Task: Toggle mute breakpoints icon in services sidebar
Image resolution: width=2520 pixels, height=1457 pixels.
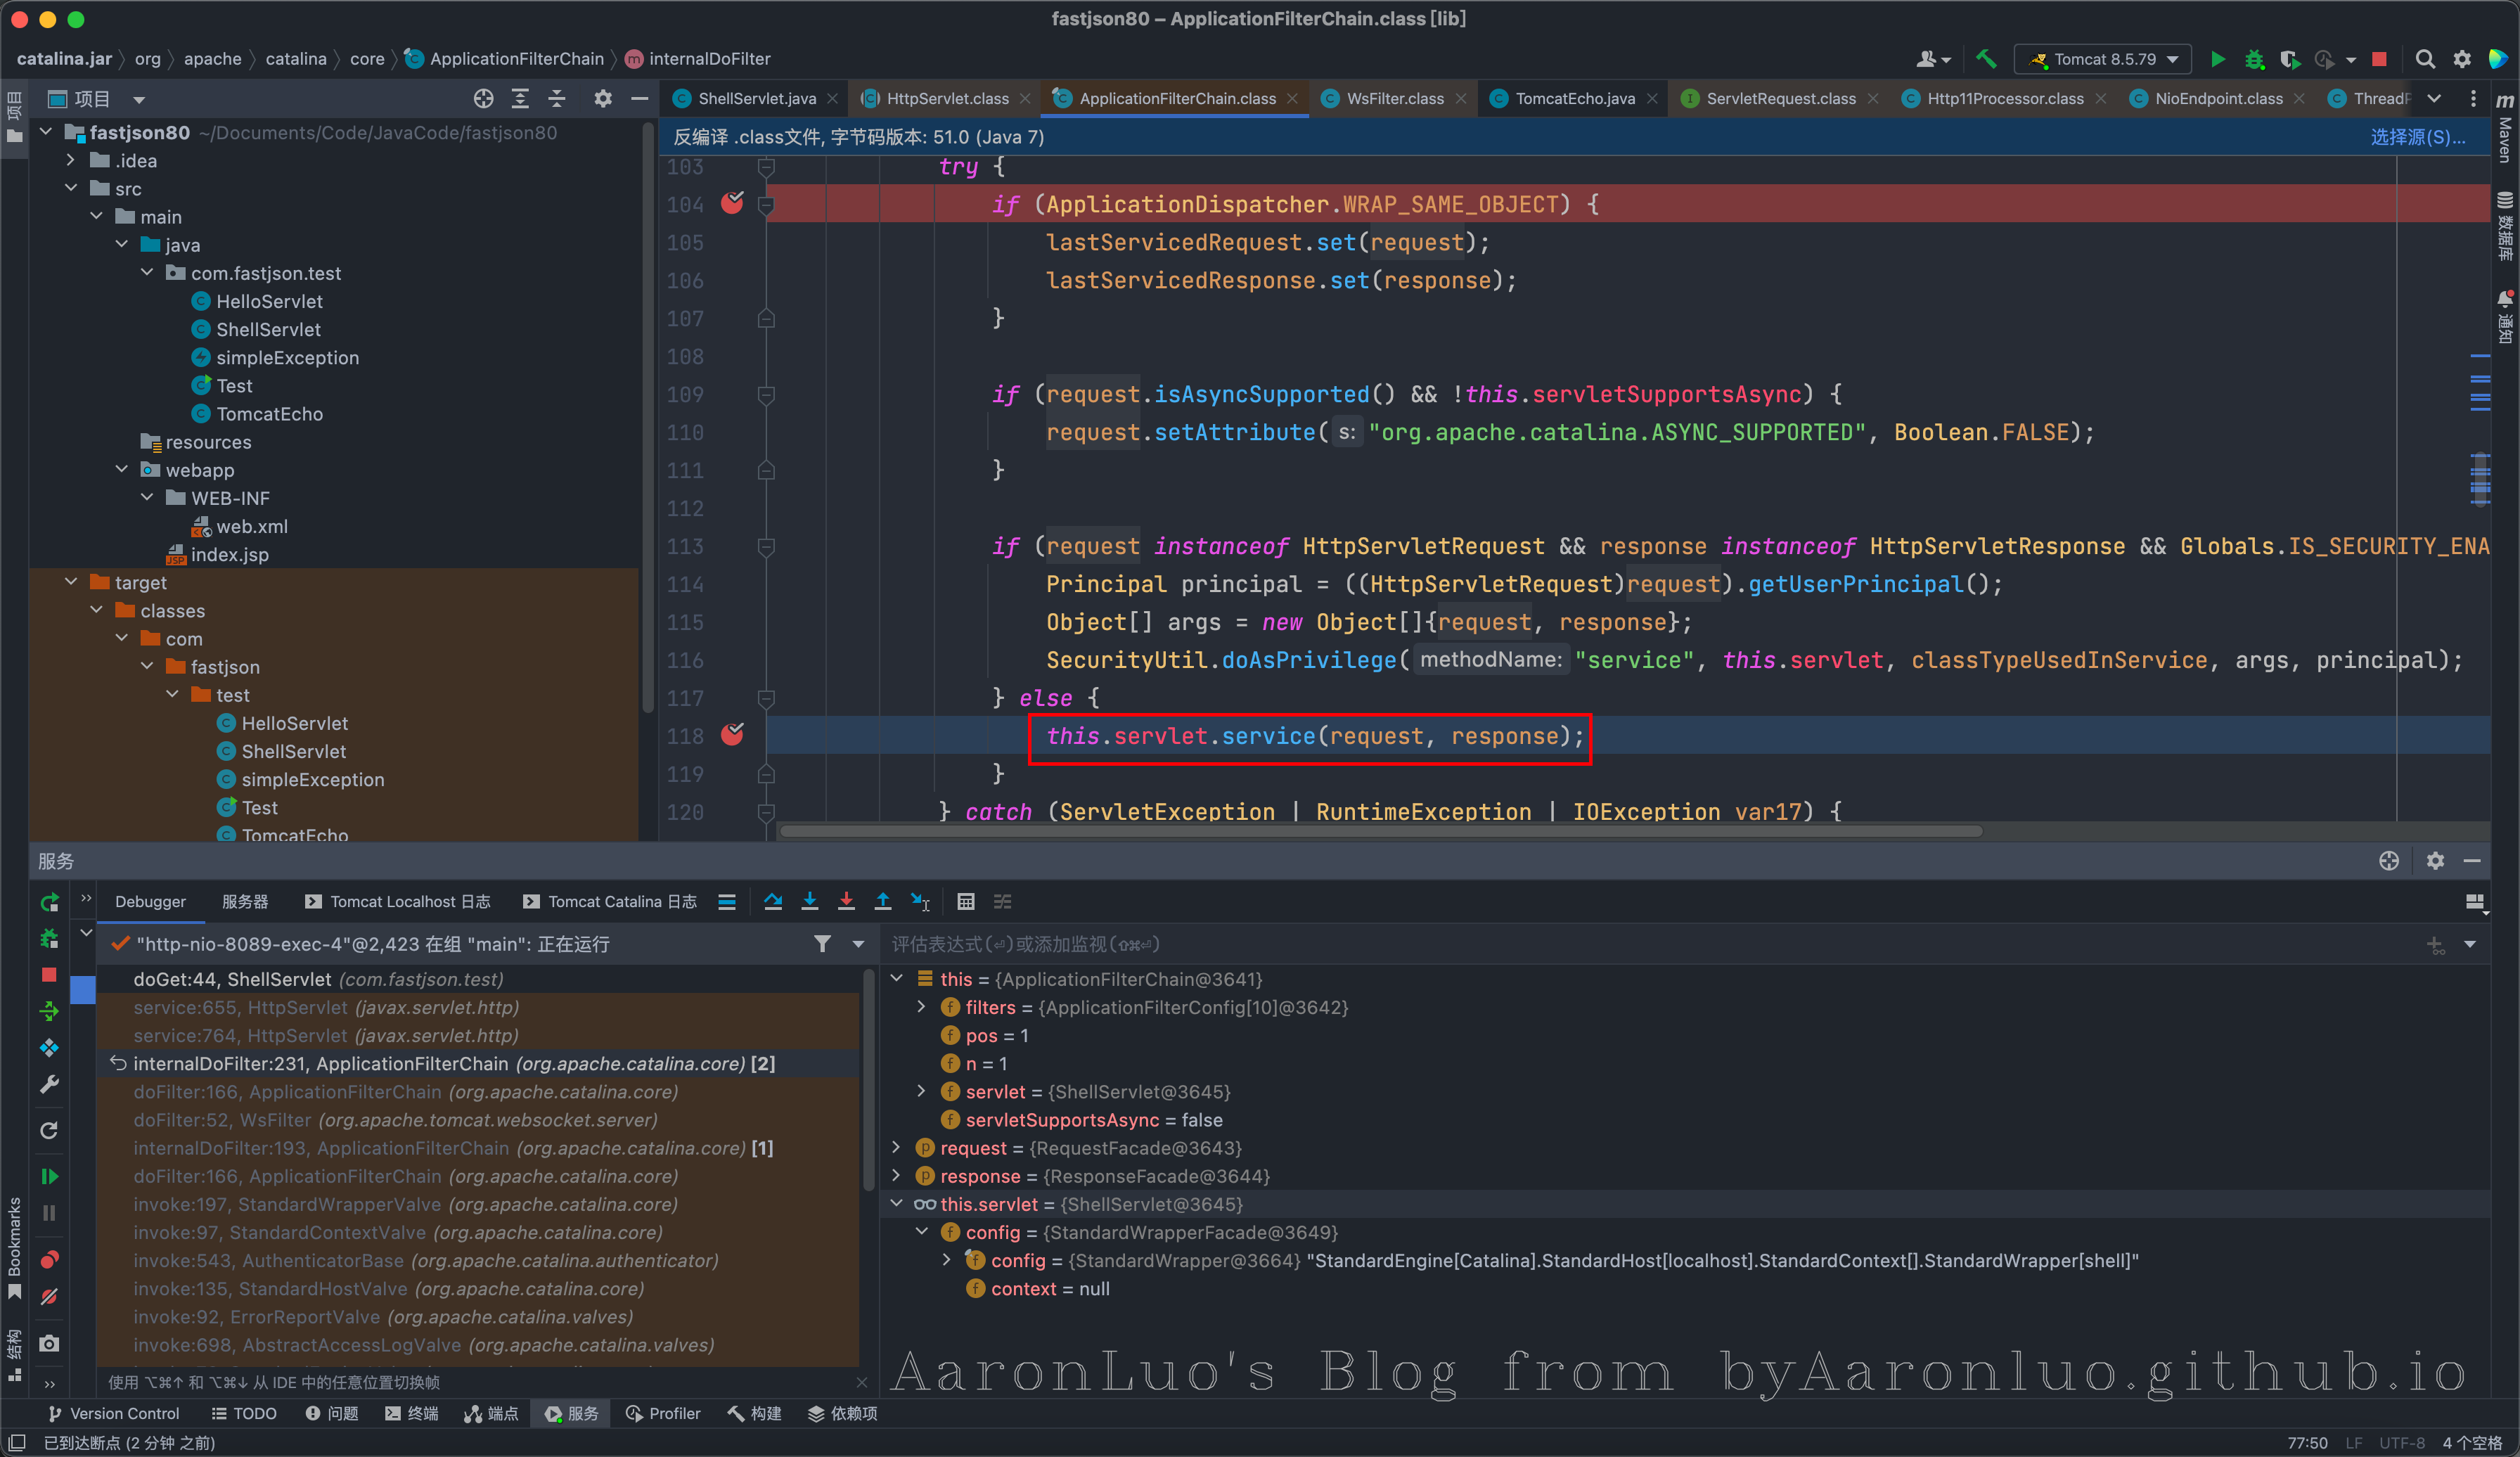Action: (x=49, y=1297)
